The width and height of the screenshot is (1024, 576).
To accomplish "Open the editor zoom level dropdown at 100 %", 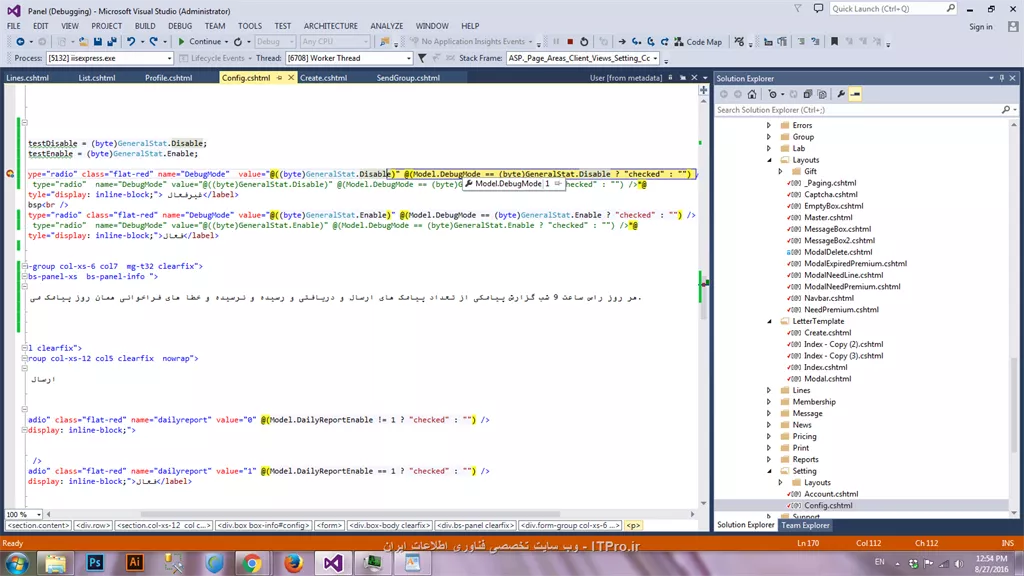I will tap(39, 515).
